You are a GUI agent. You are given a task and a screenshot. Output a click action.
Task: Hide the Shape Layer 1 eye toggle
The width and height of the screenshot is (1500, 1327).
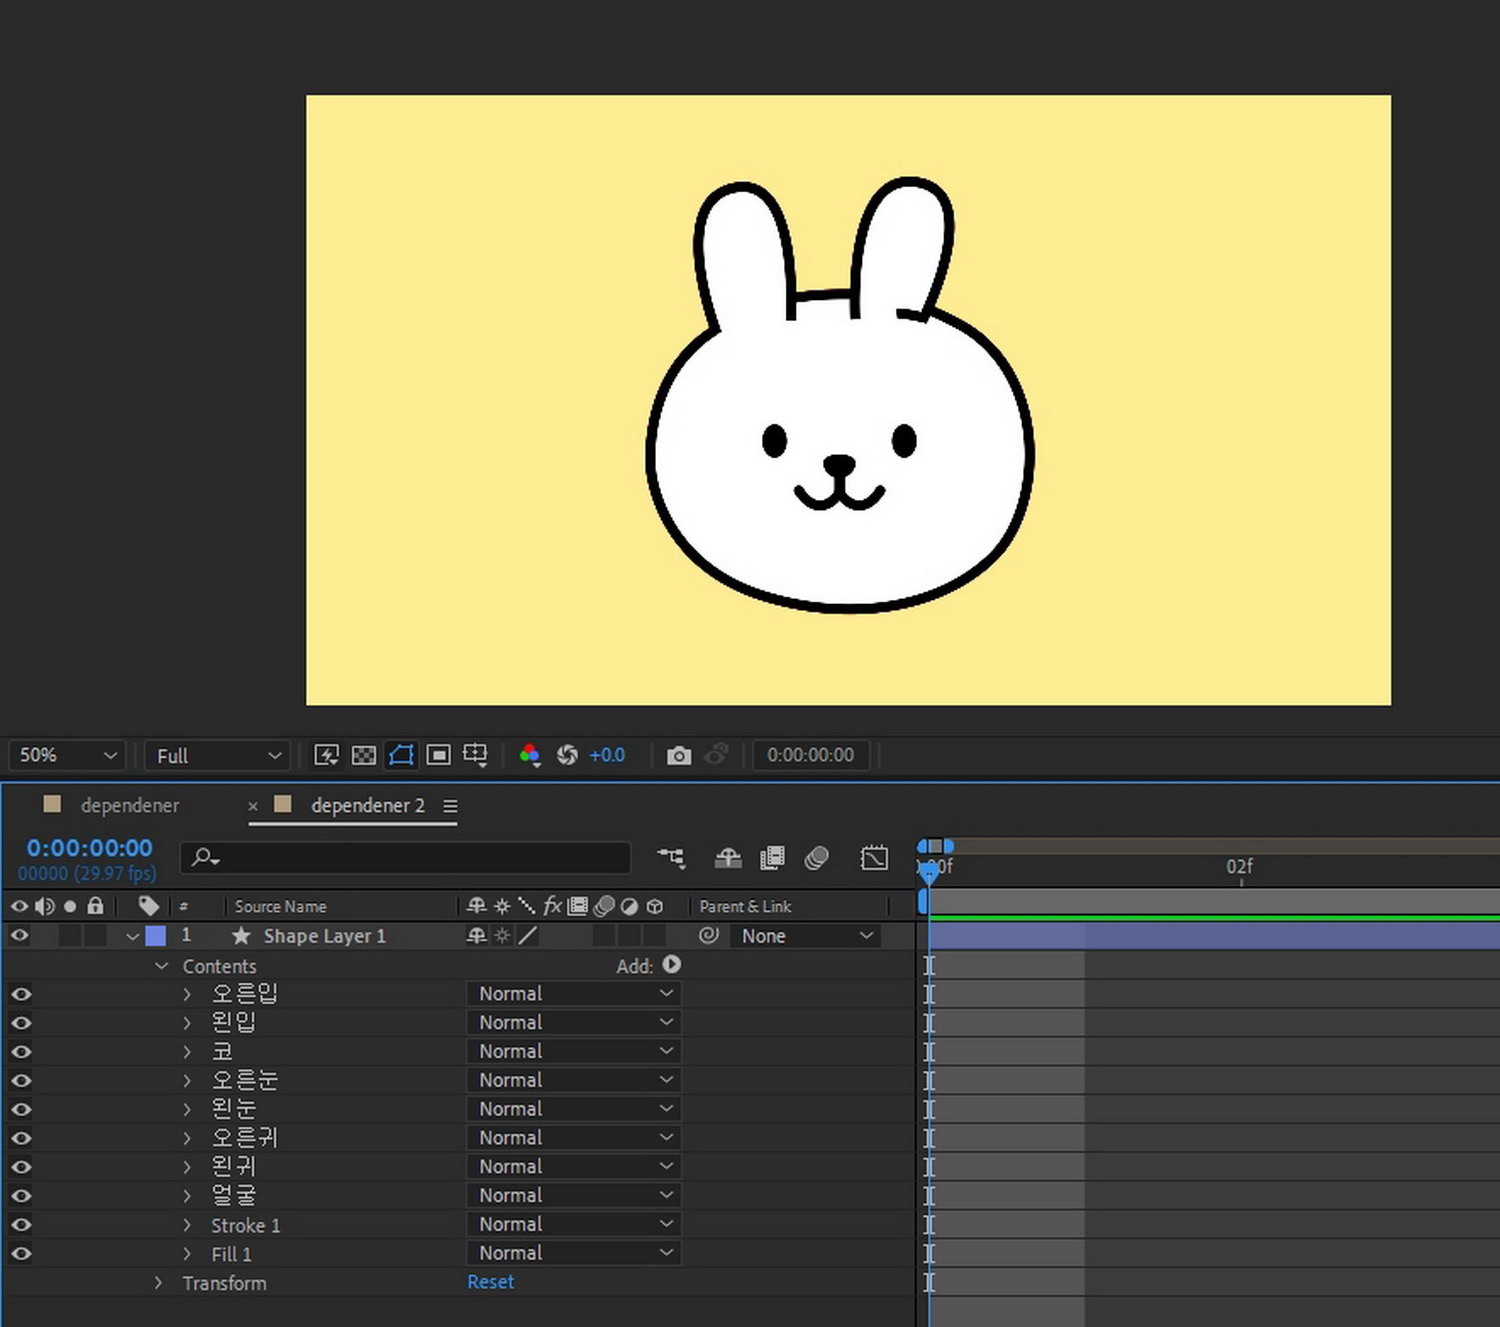click(x=20, y=936)
